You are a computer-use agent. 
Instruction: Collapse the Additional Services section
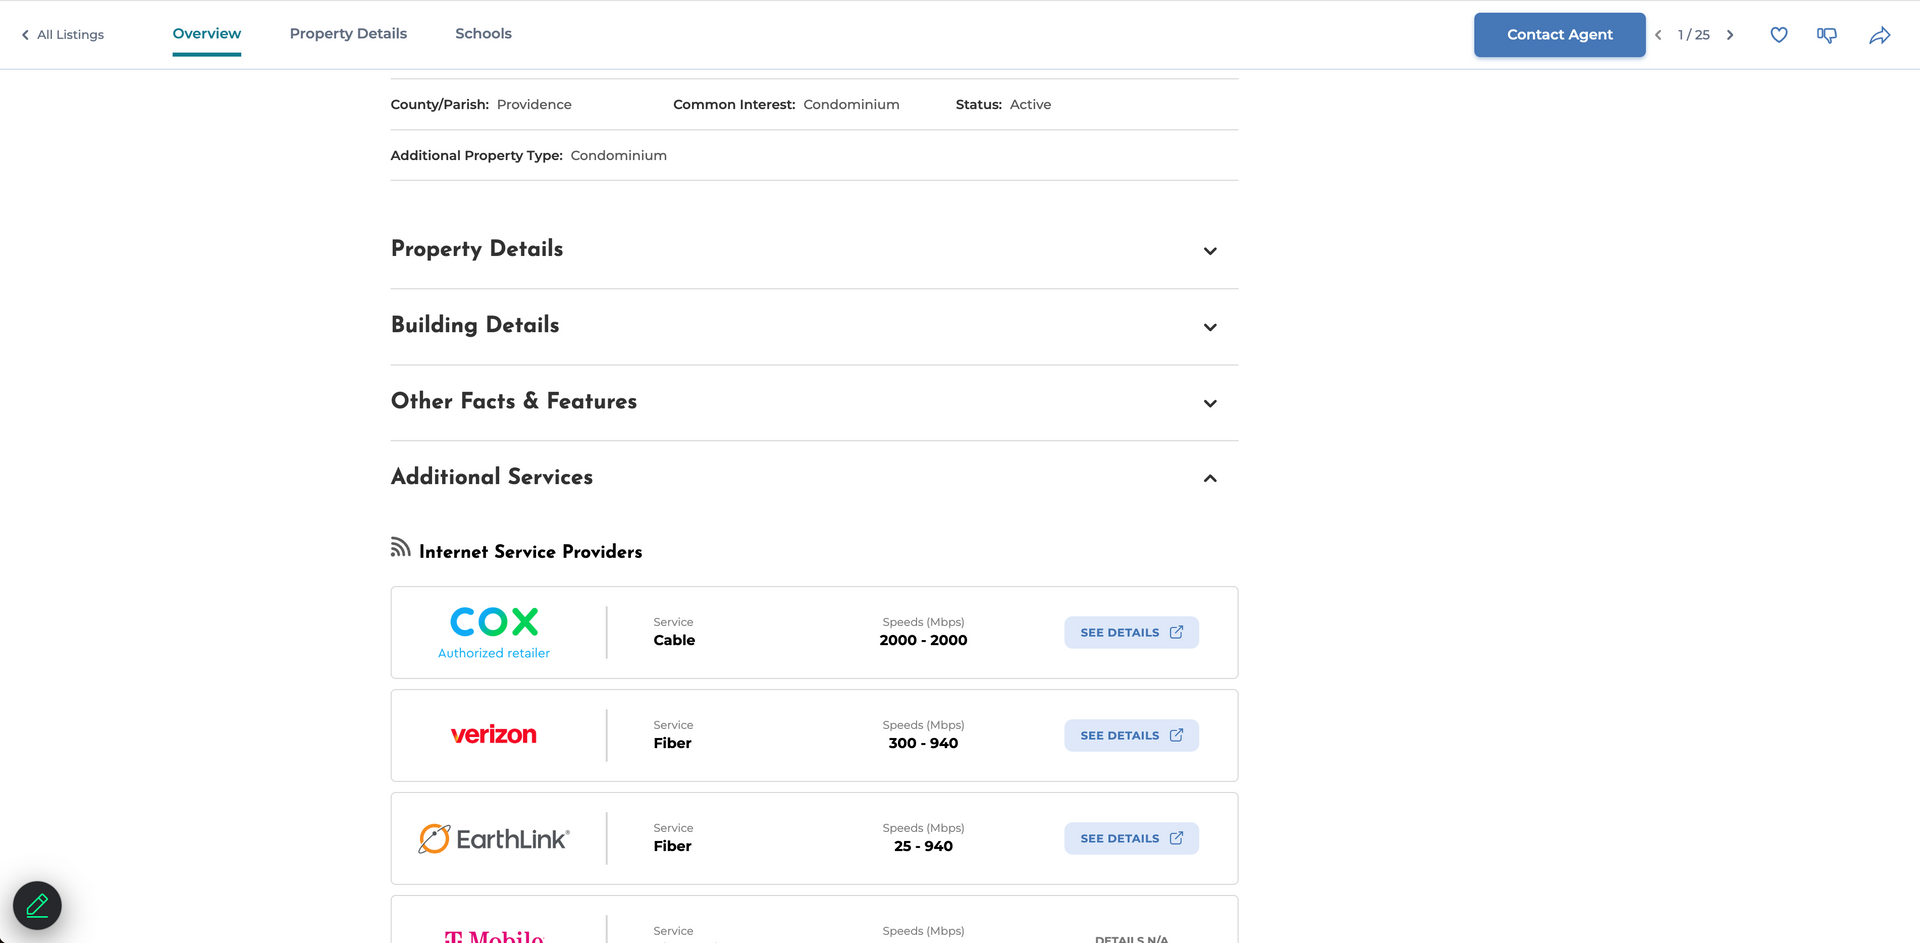coord(1209,479)
